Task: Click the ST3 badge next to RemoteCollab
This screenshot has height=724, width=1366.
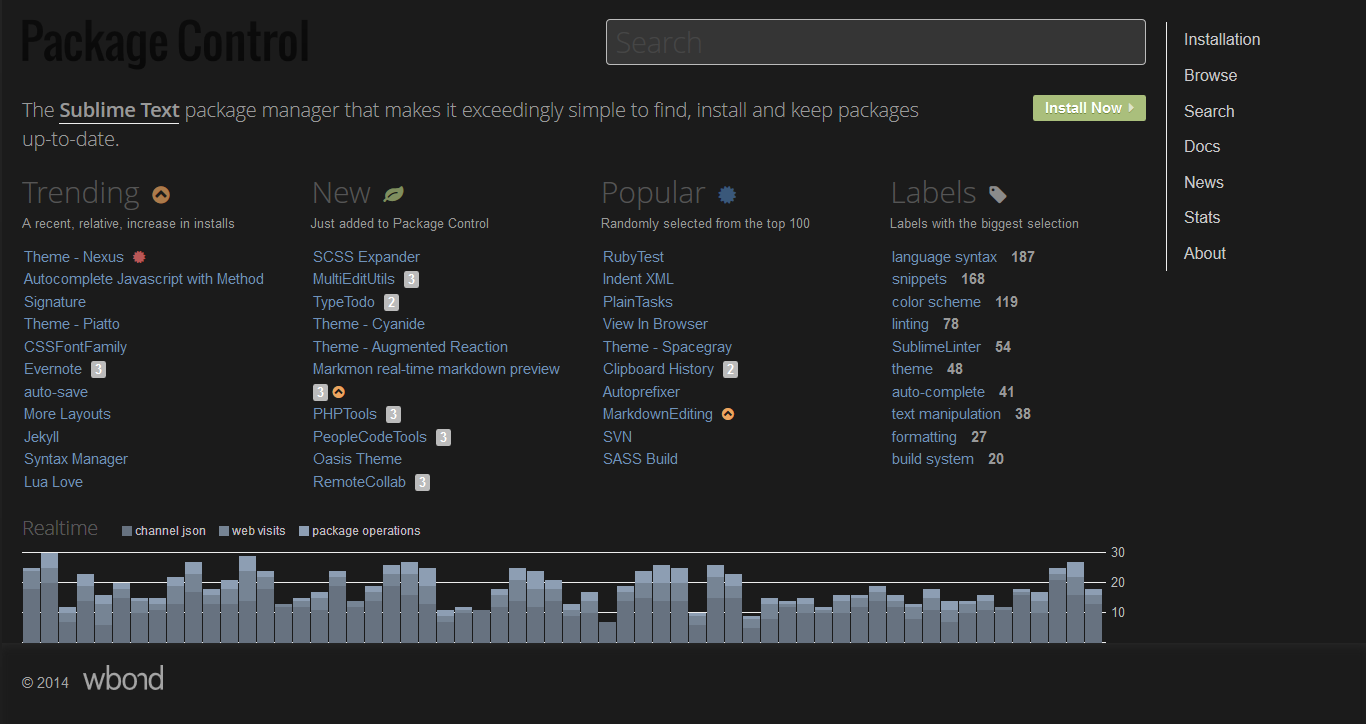Action: pos(422,482)
